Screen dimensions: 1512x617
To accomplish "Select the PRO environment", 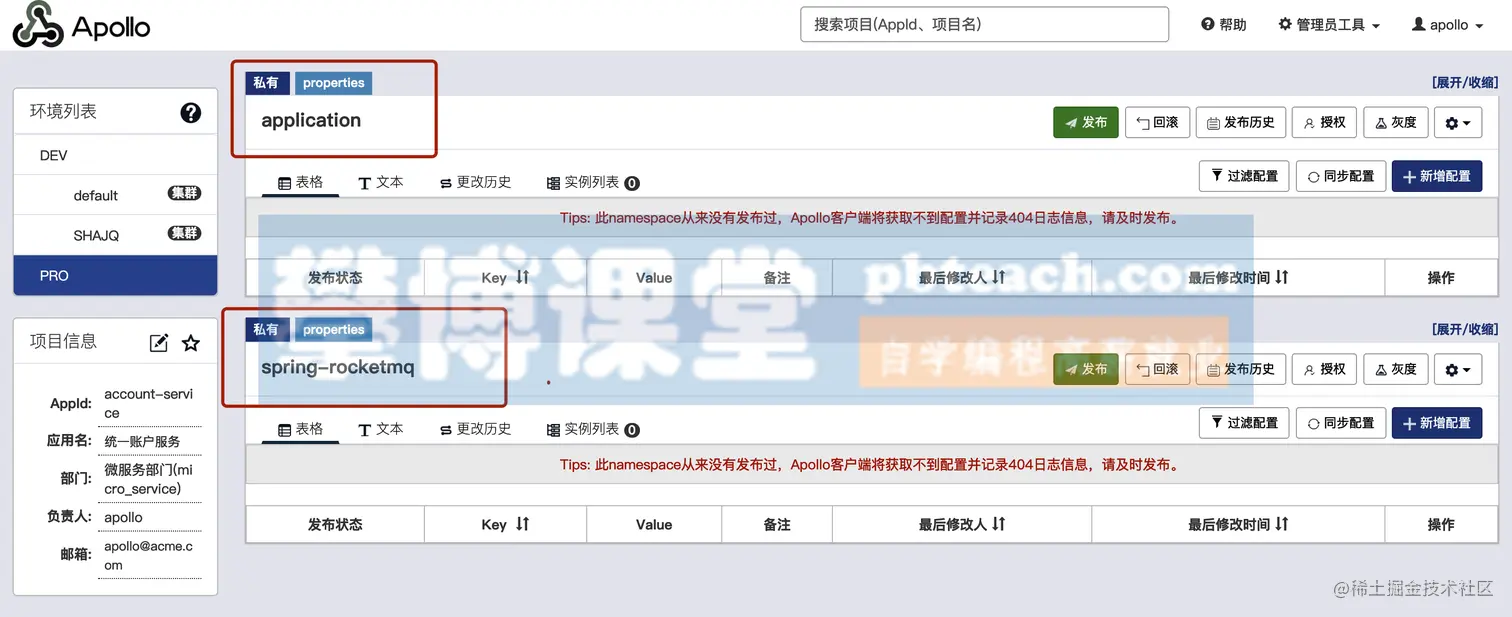I will (x=115, y=275).
